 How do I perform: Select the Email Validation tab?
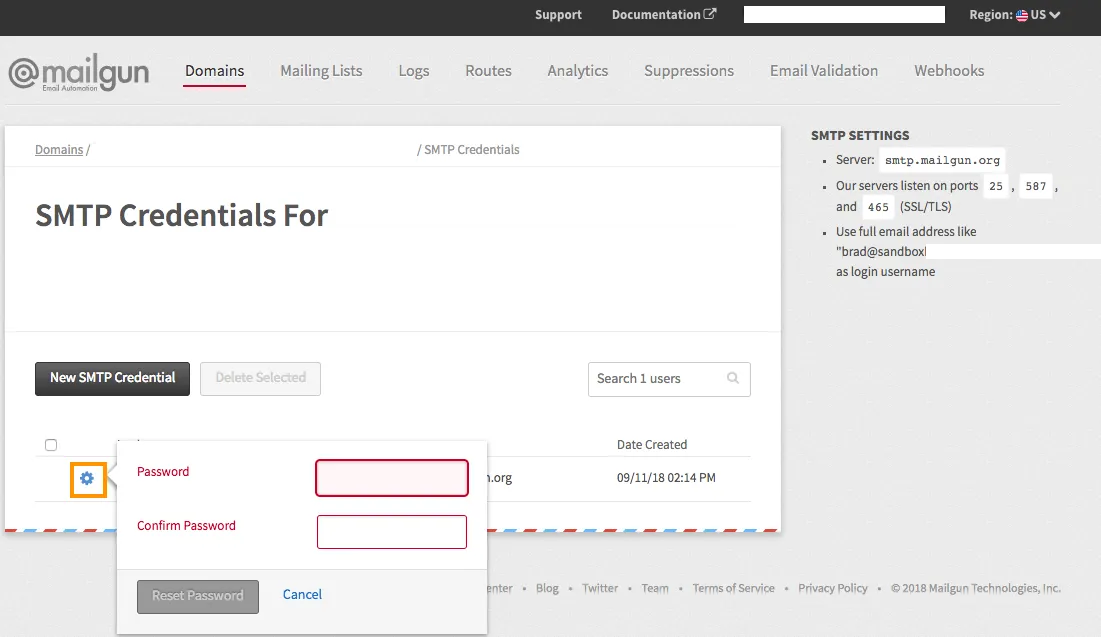click(x=823, y=71)
